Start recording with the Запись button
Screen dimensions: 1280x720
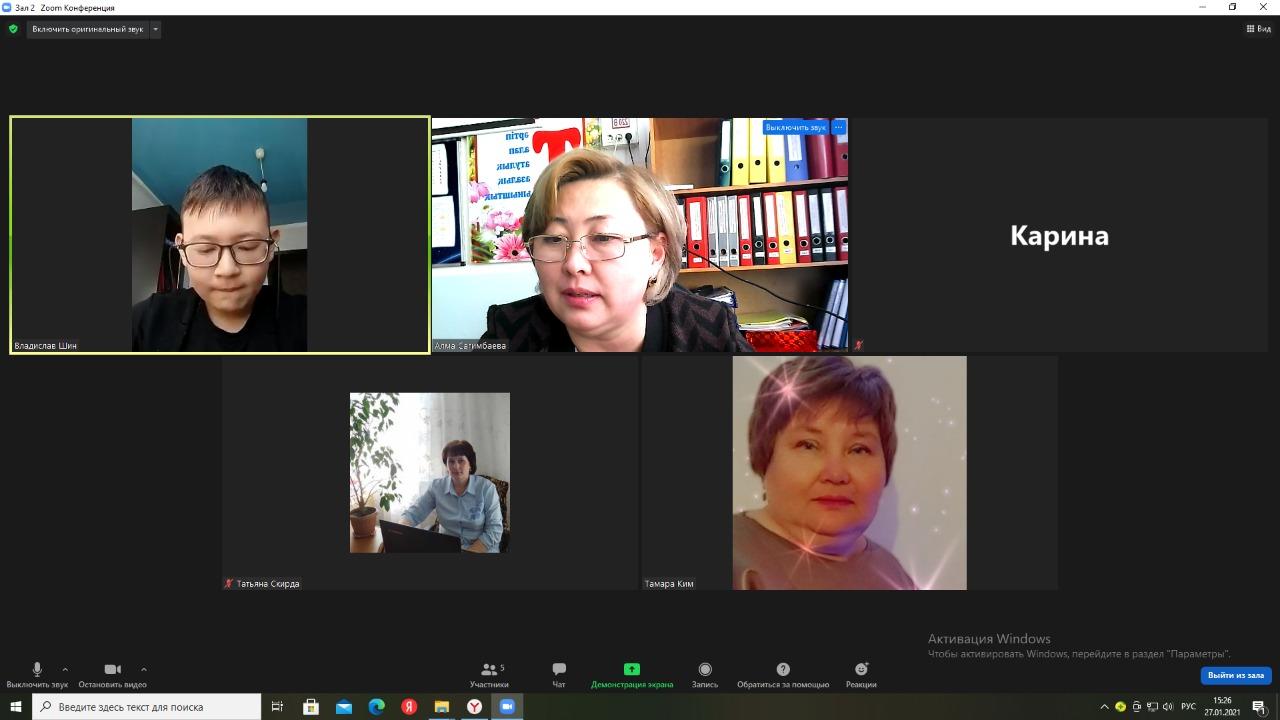click(705, 675)
